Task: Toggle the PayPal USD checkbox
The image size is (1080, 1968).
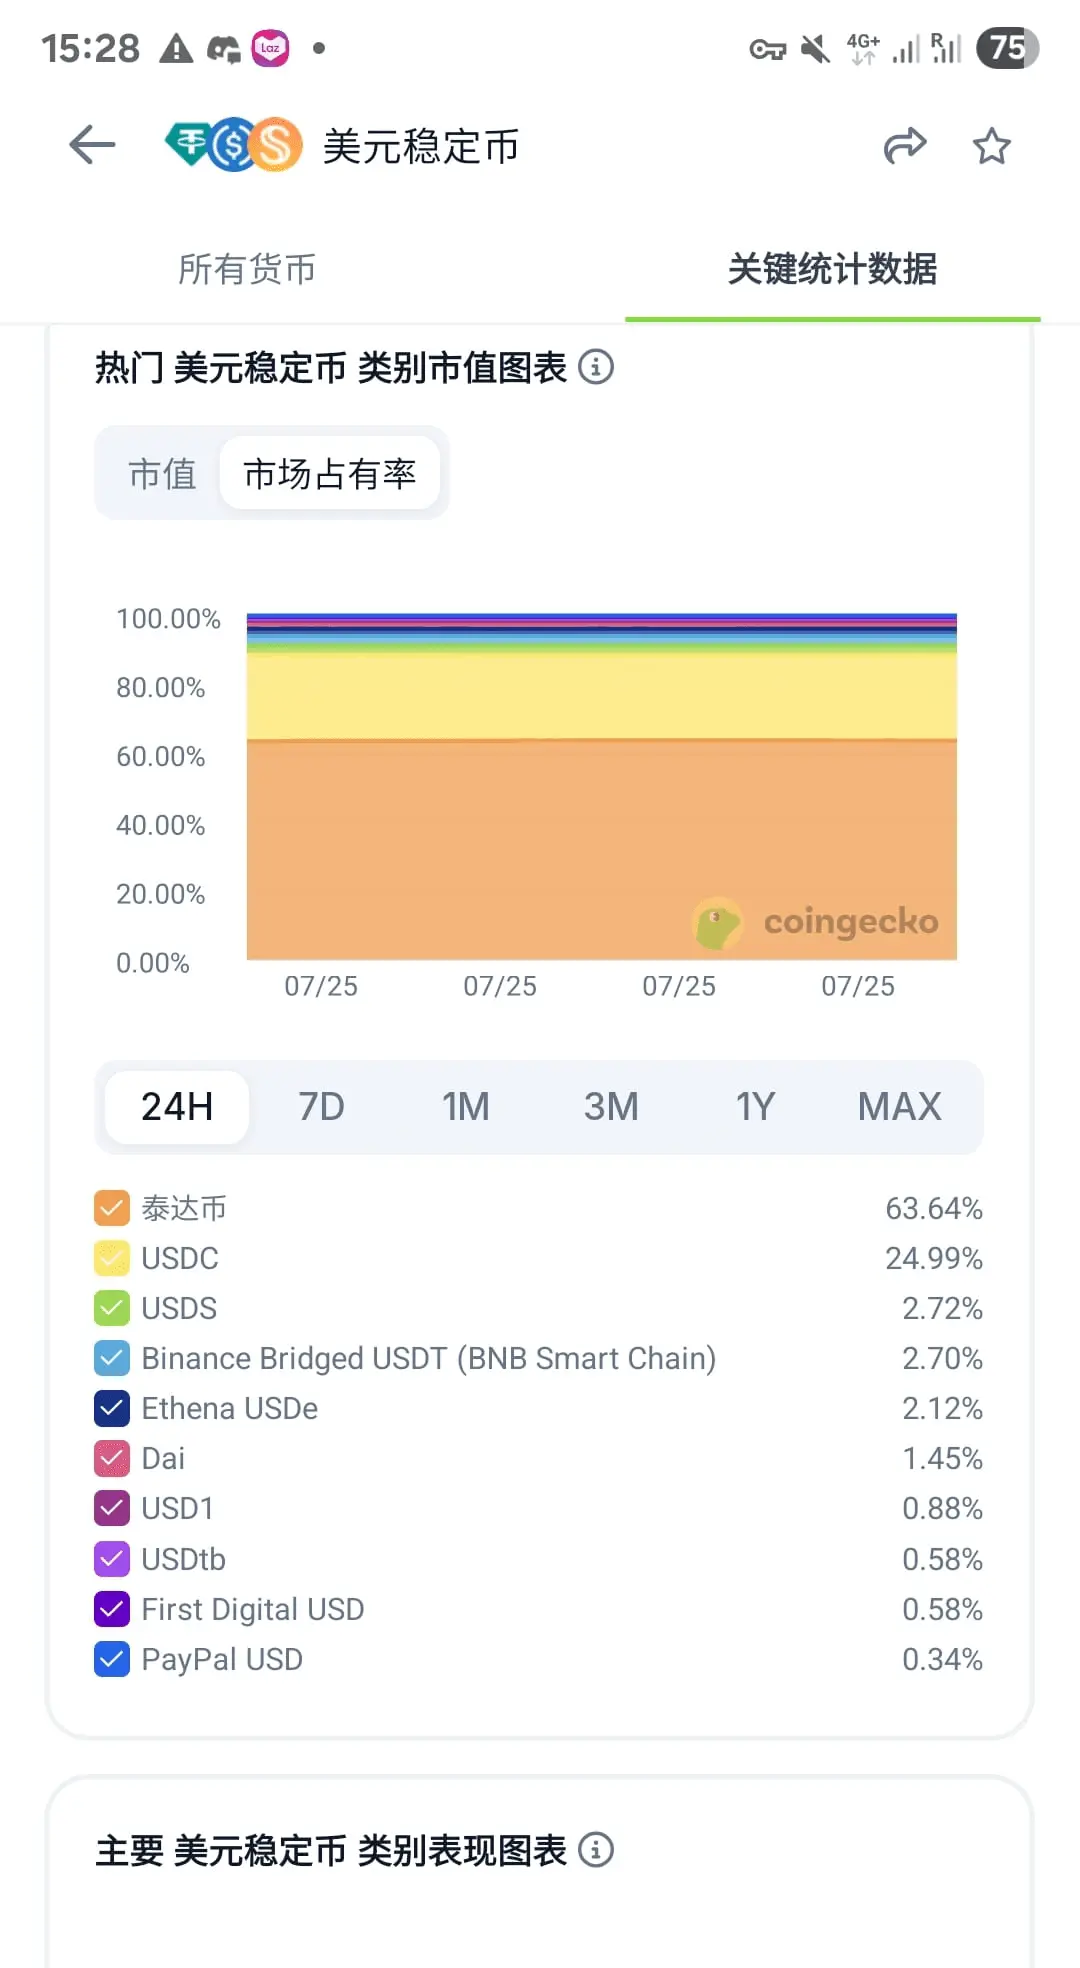Action: [112, 1659]
